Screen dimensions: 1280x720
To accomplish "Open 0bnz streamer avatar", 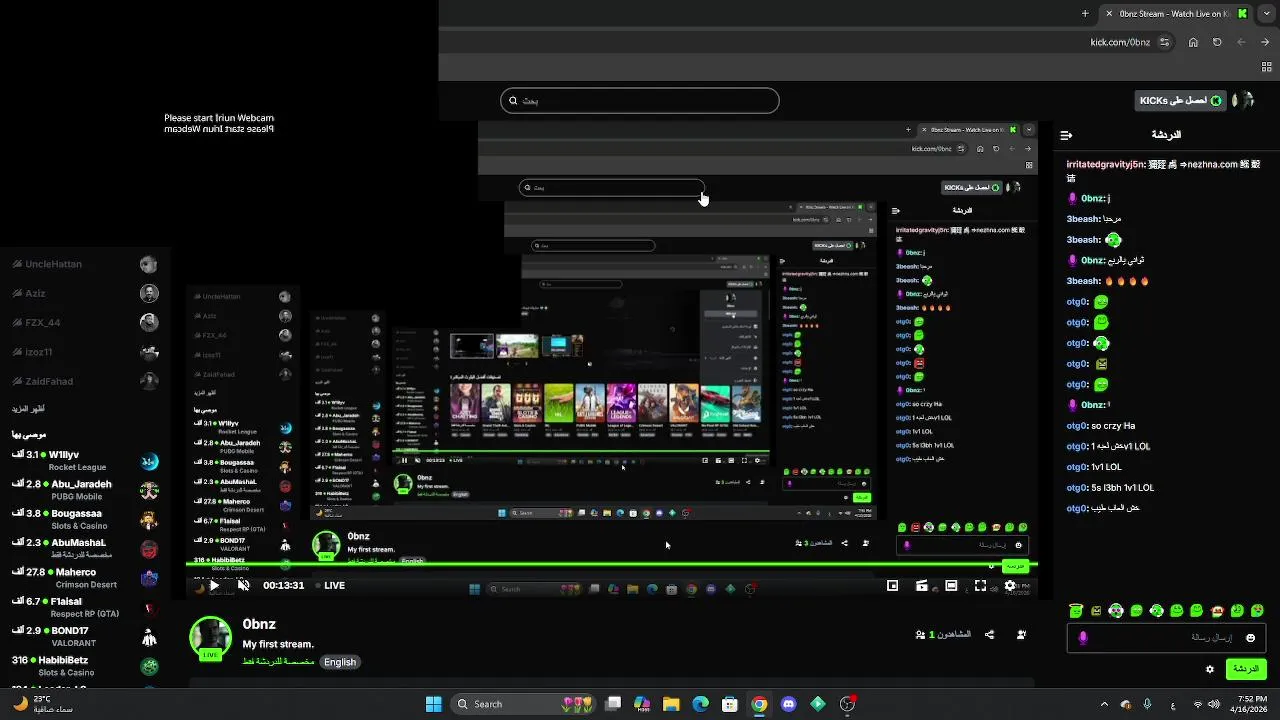I will [x=211, y=638].
